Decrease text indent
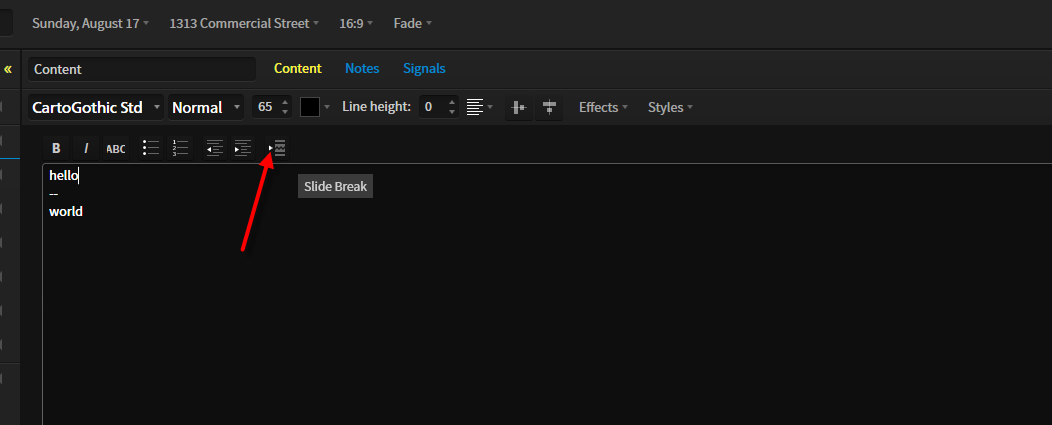 [215, 148]
